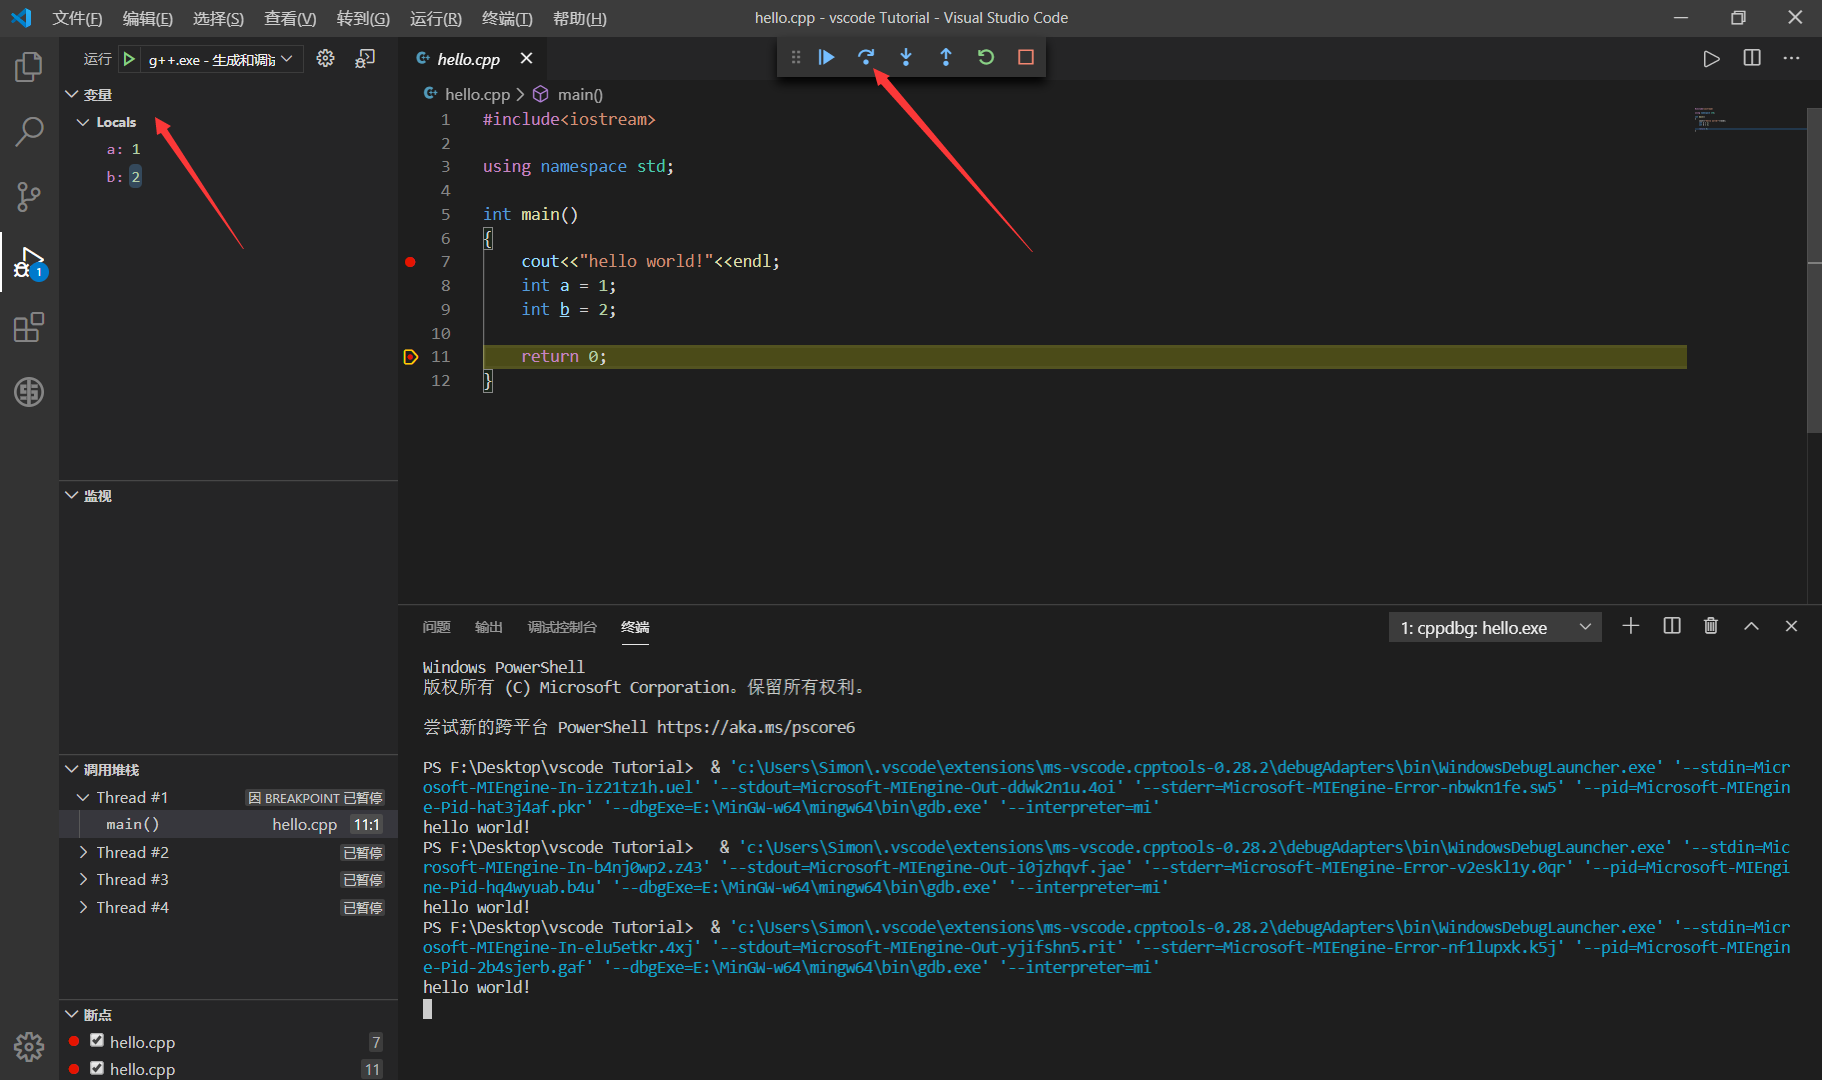1822x1080 pixels.
Task: Select variable b value in Locals
Action: point(135,177)
